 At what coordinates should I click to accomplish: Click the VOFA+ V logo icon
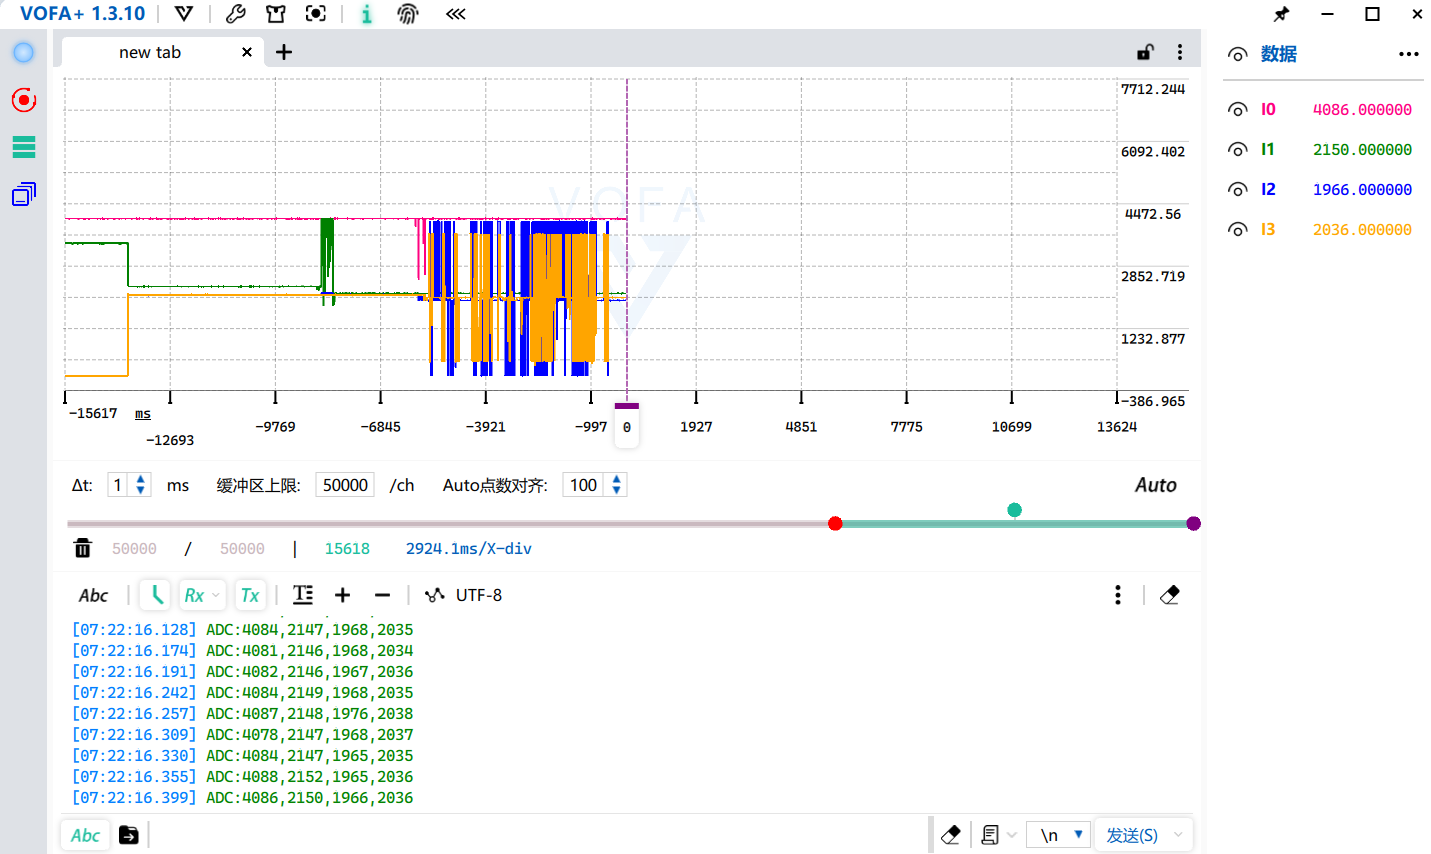point(184,14)
